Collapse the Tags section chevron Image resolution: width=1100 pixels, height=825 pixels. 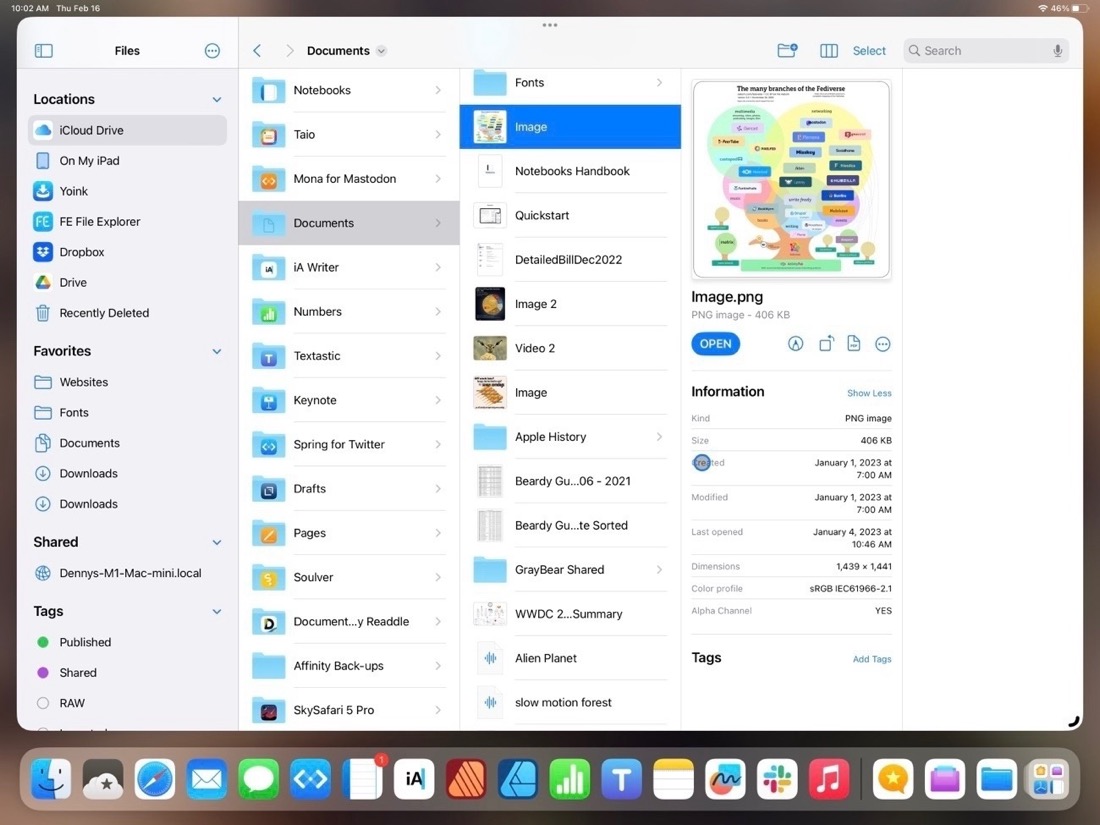(x=216, y=610)
